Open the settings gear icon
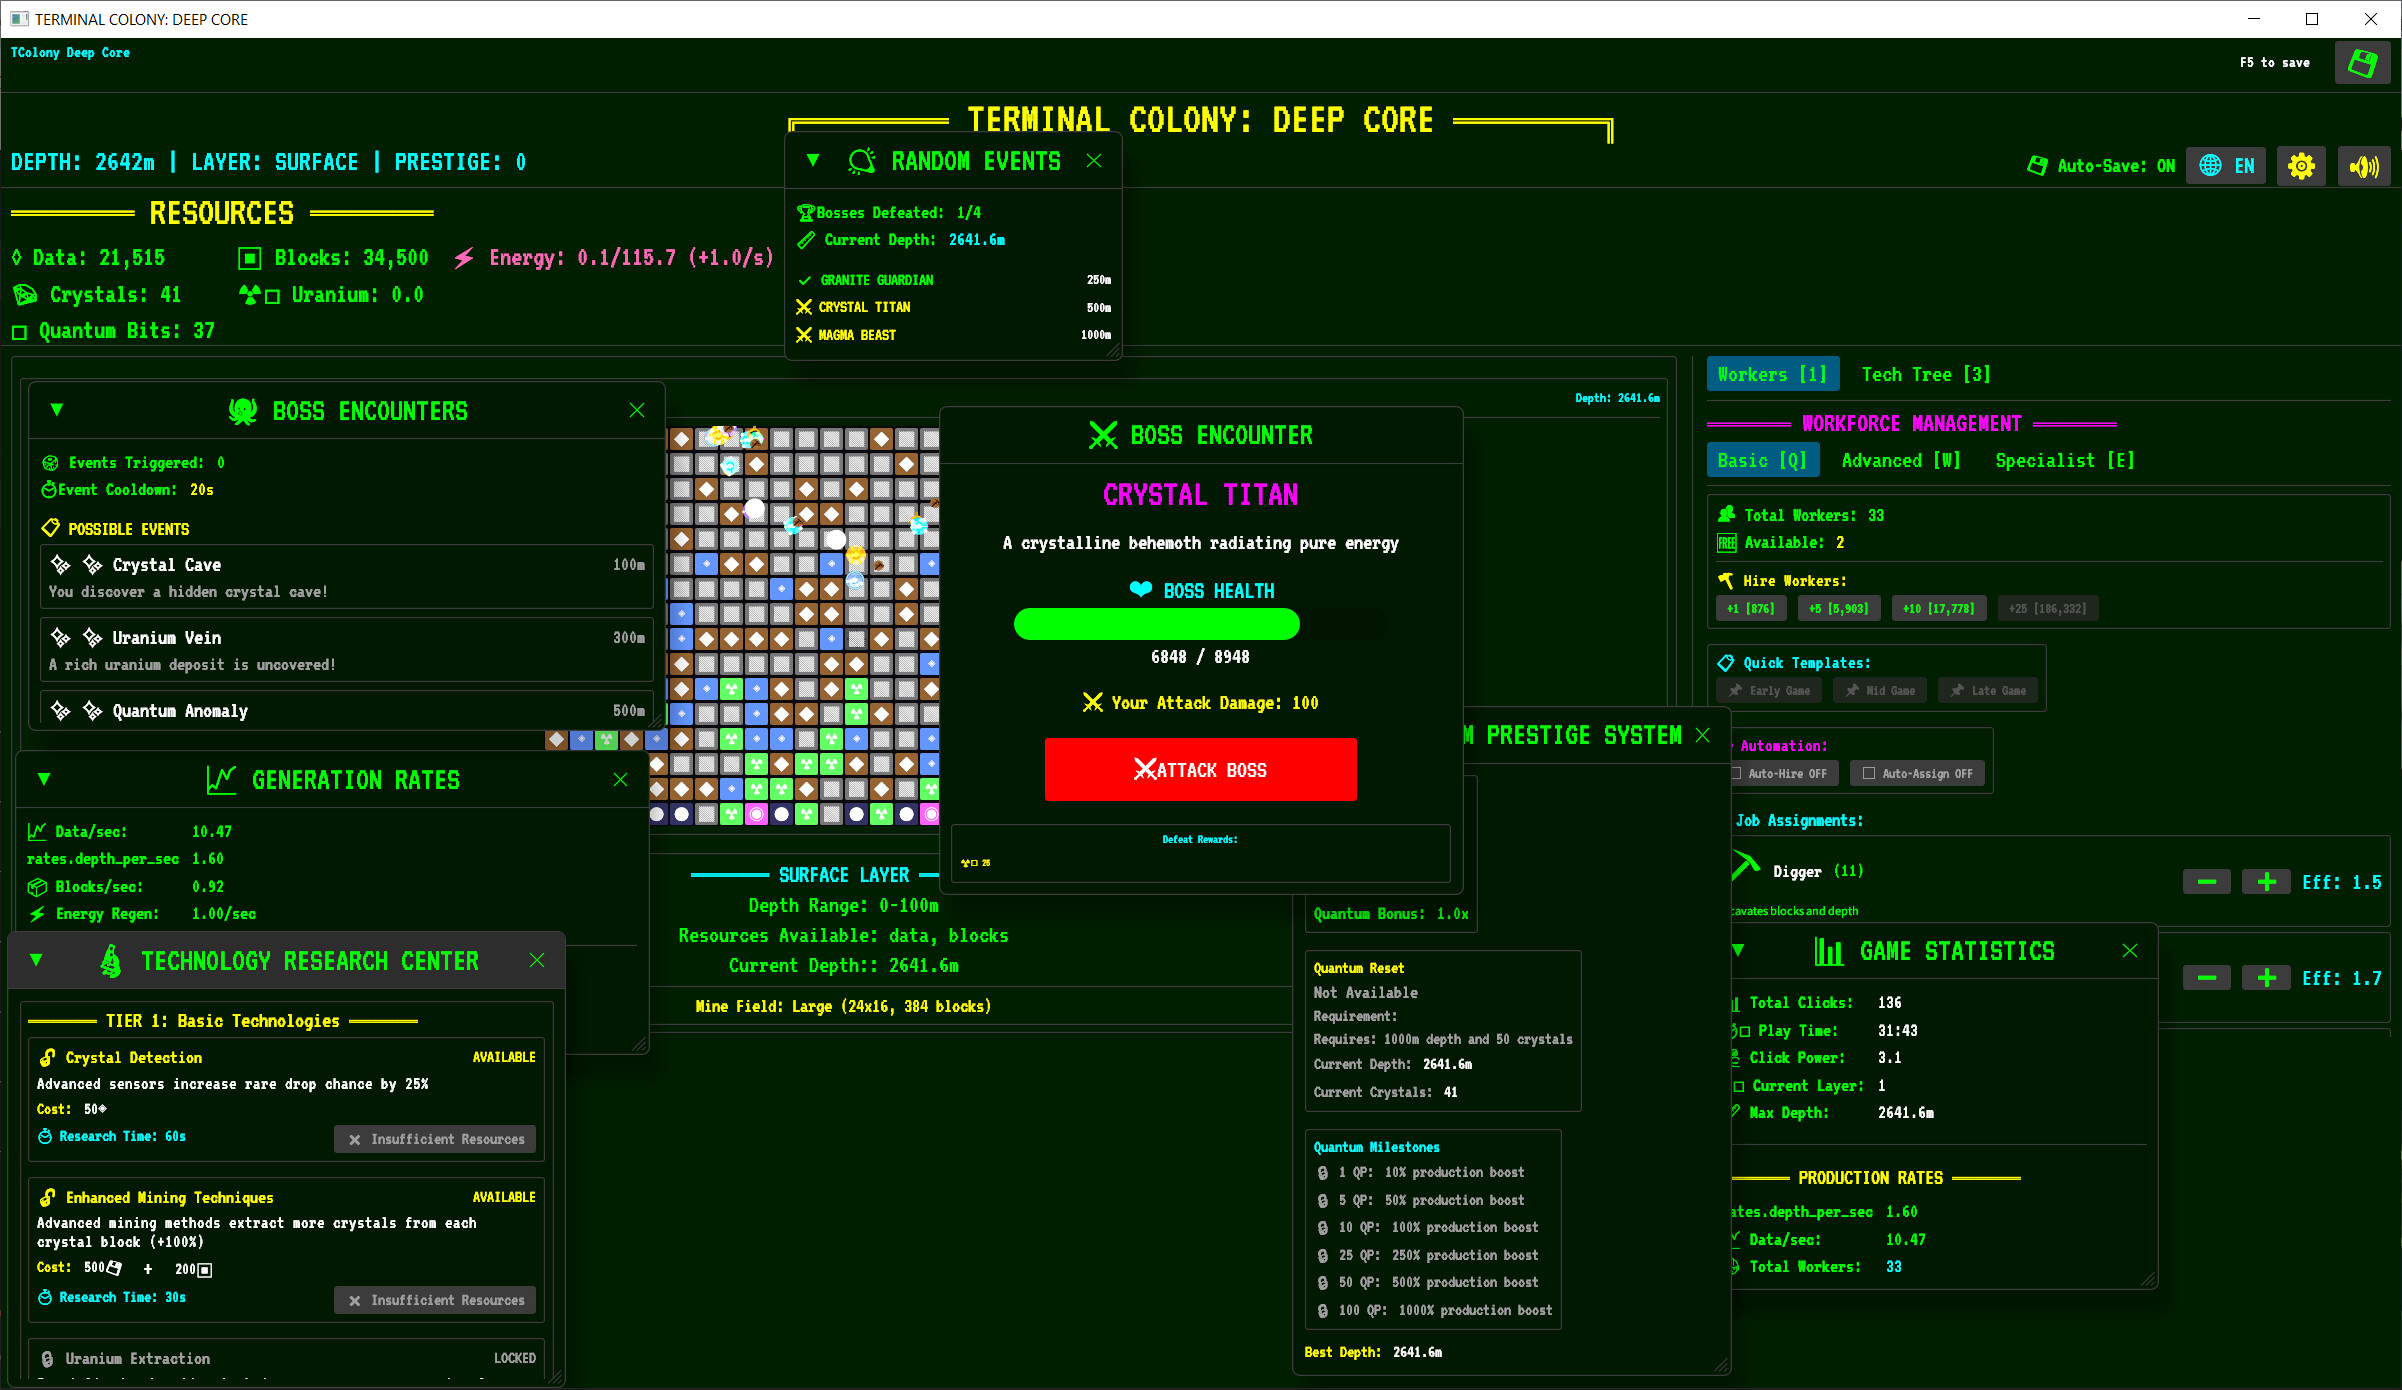 [x=2301, y=165]
